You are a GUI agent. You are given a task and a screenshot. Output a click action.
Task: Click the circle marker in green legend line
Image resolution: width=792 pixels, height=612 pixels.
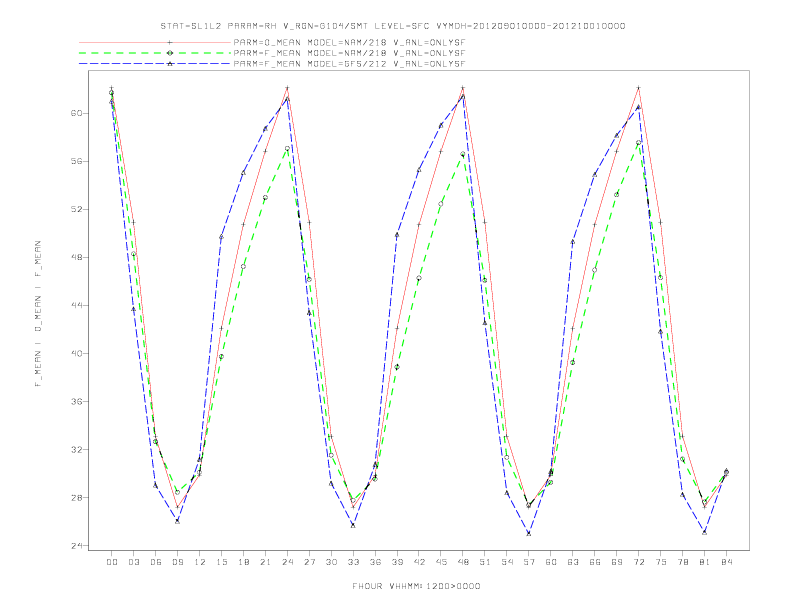point(170,53)
